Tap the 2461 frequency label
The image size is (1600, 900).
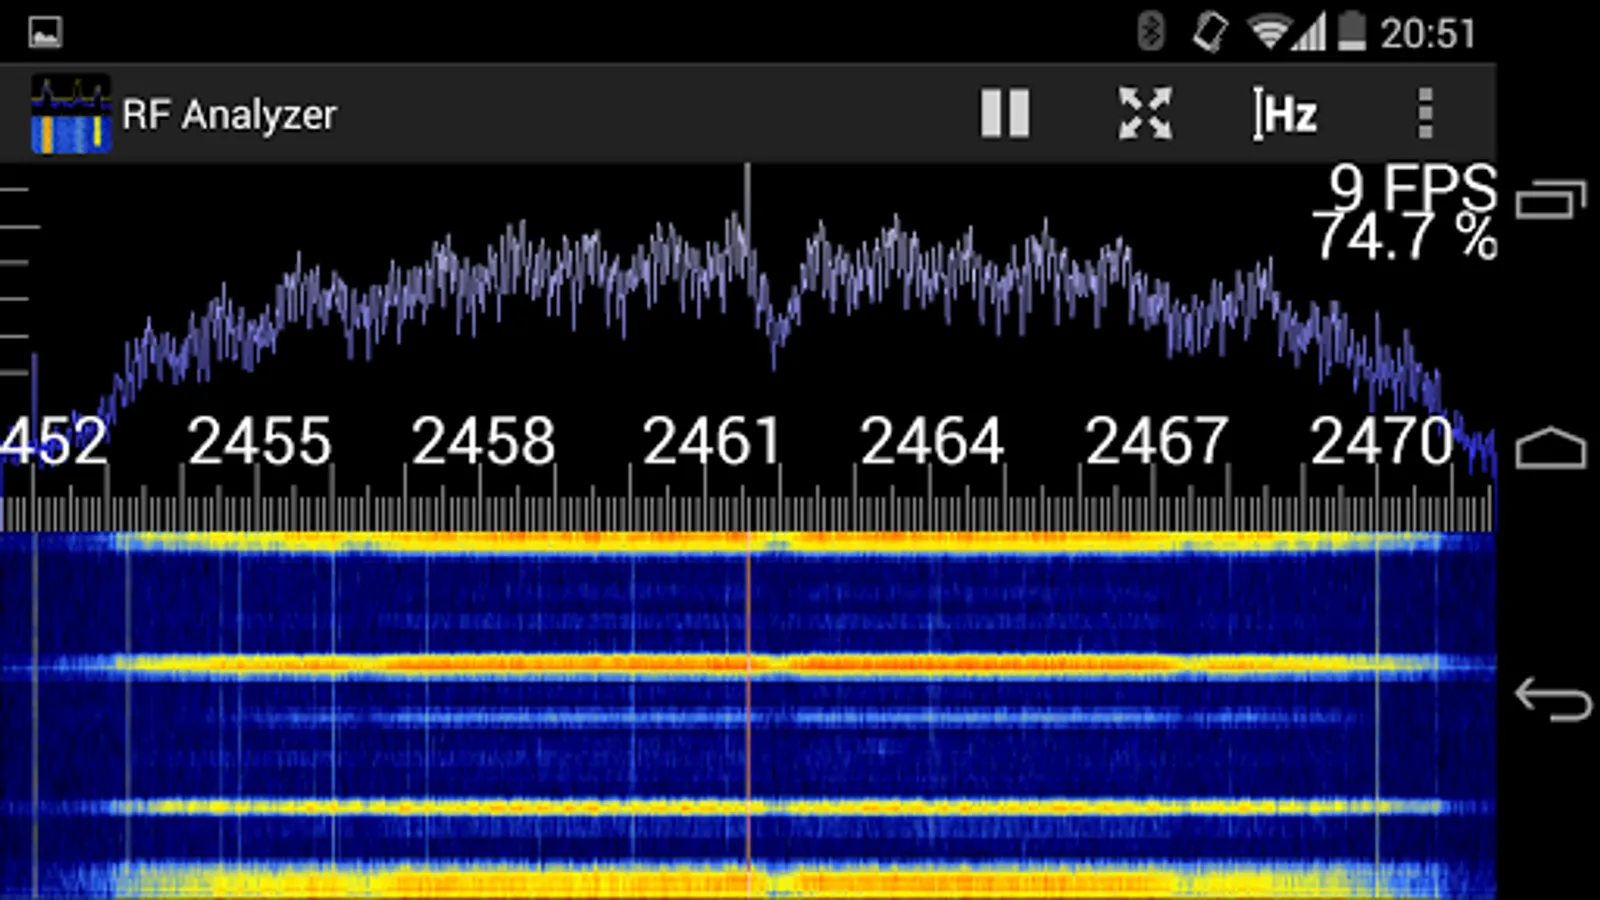click(711, 441)
